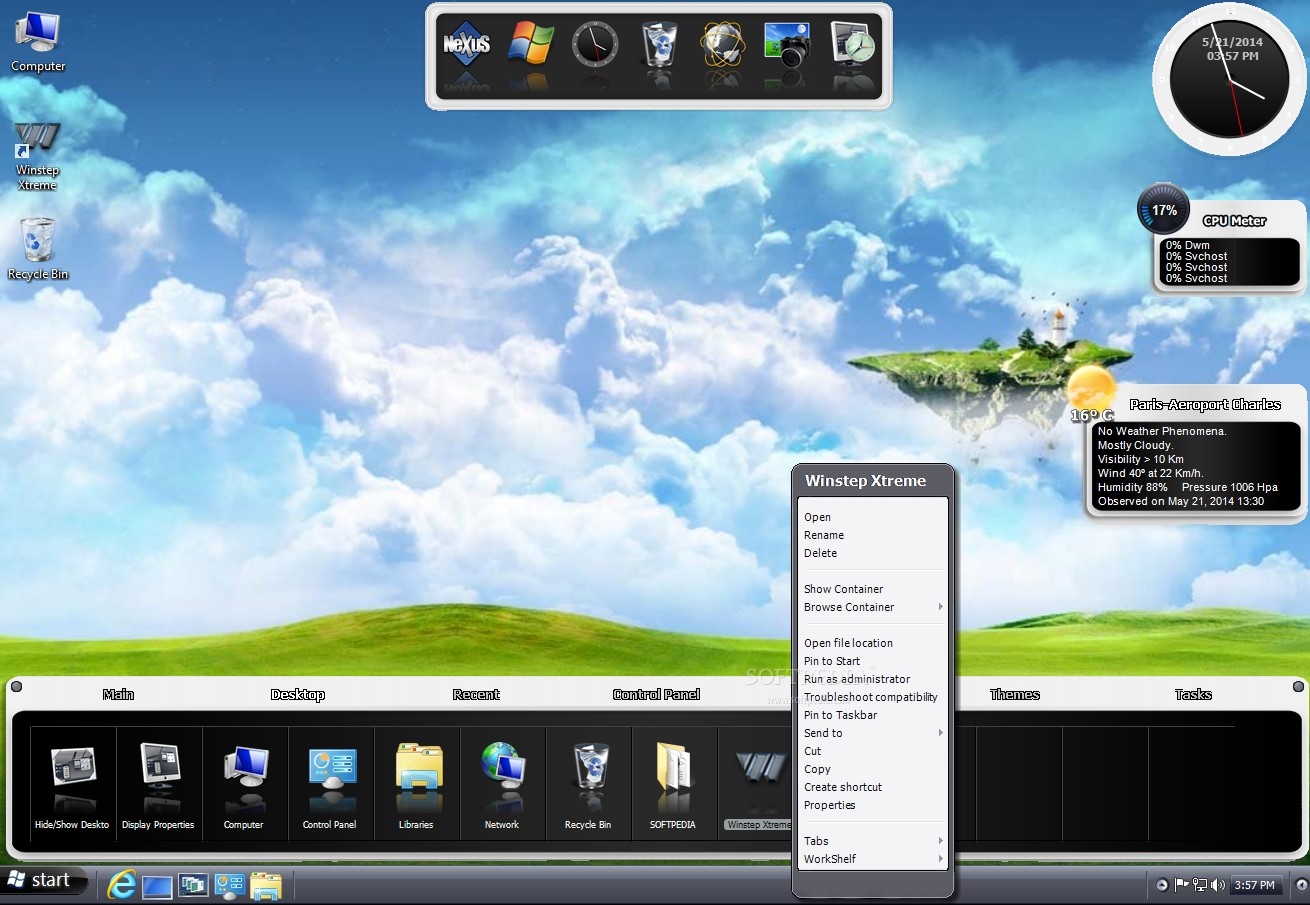Screen dimensions: 1310x905
Task: Click the taskbar clock showing 3:57 PM
Action: (1254, 885)
